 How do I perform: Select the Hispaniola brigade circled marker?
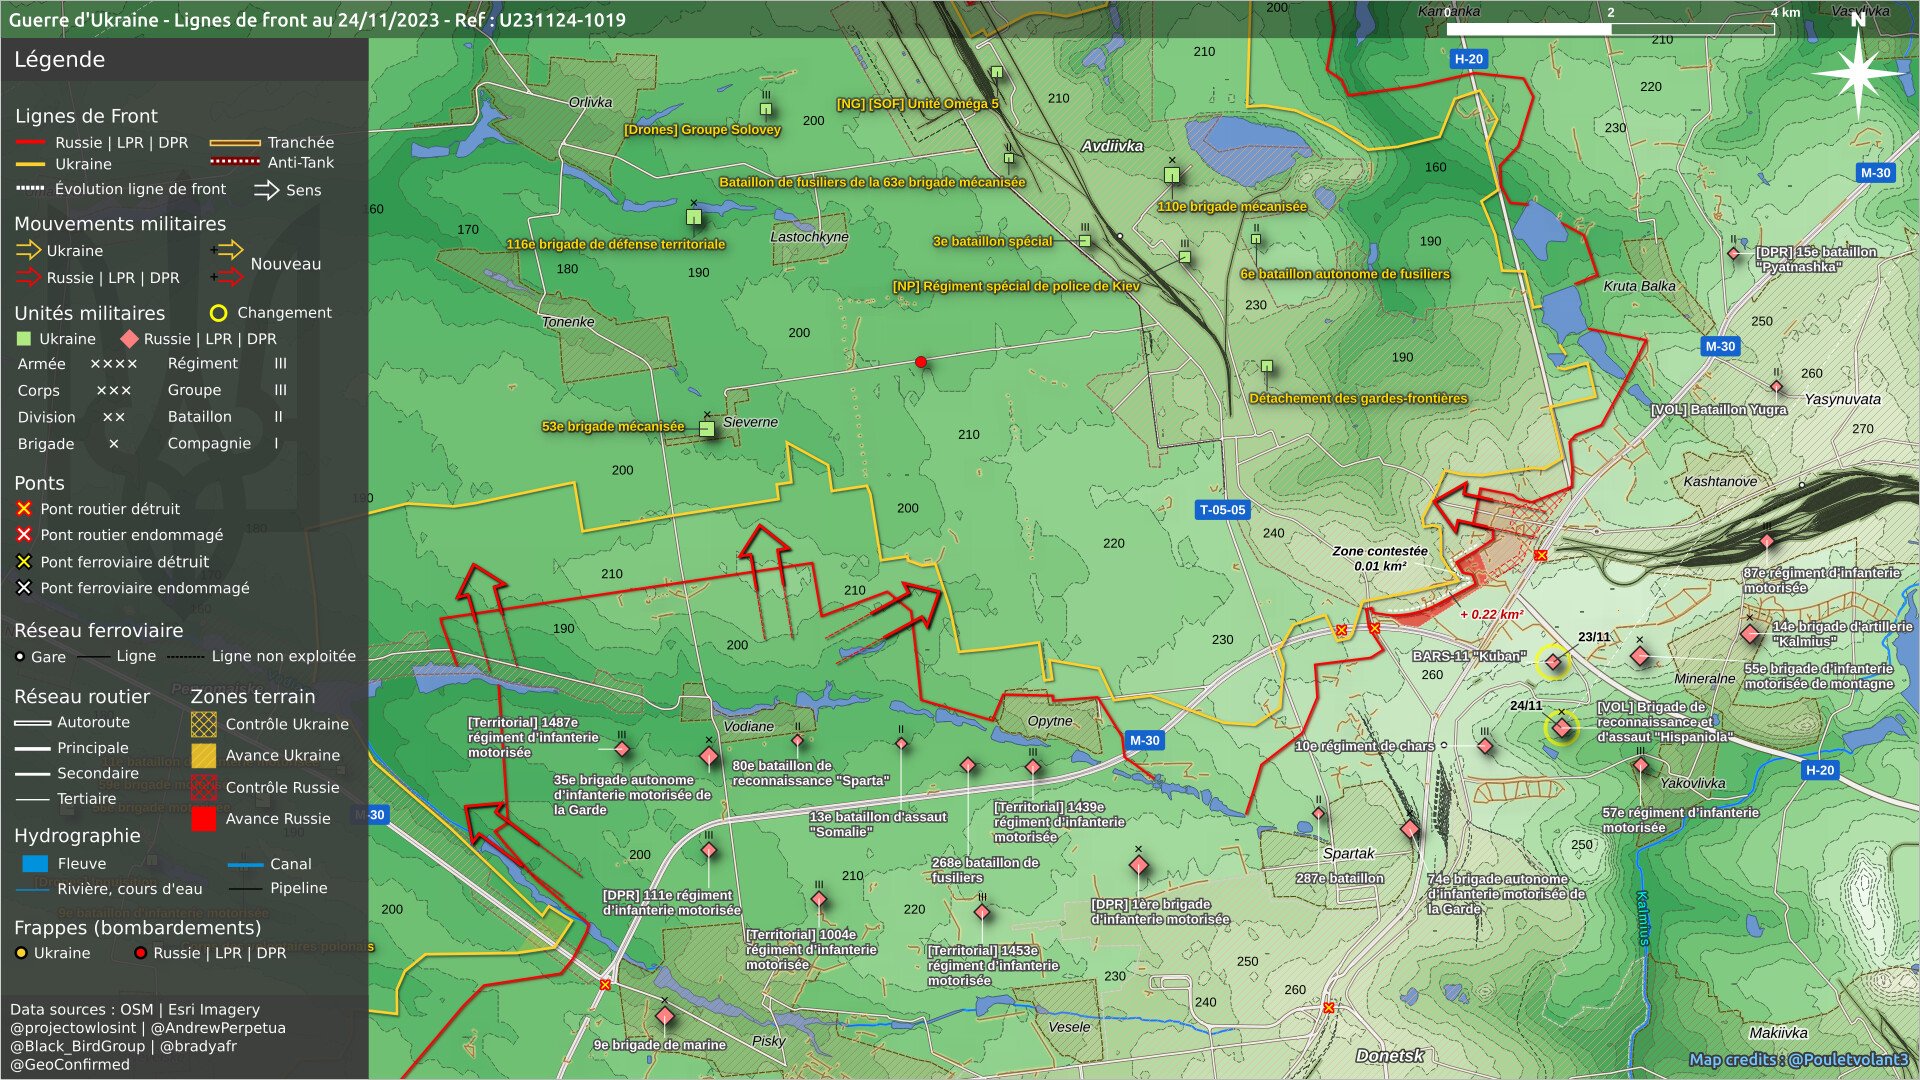pos(1561,727)
